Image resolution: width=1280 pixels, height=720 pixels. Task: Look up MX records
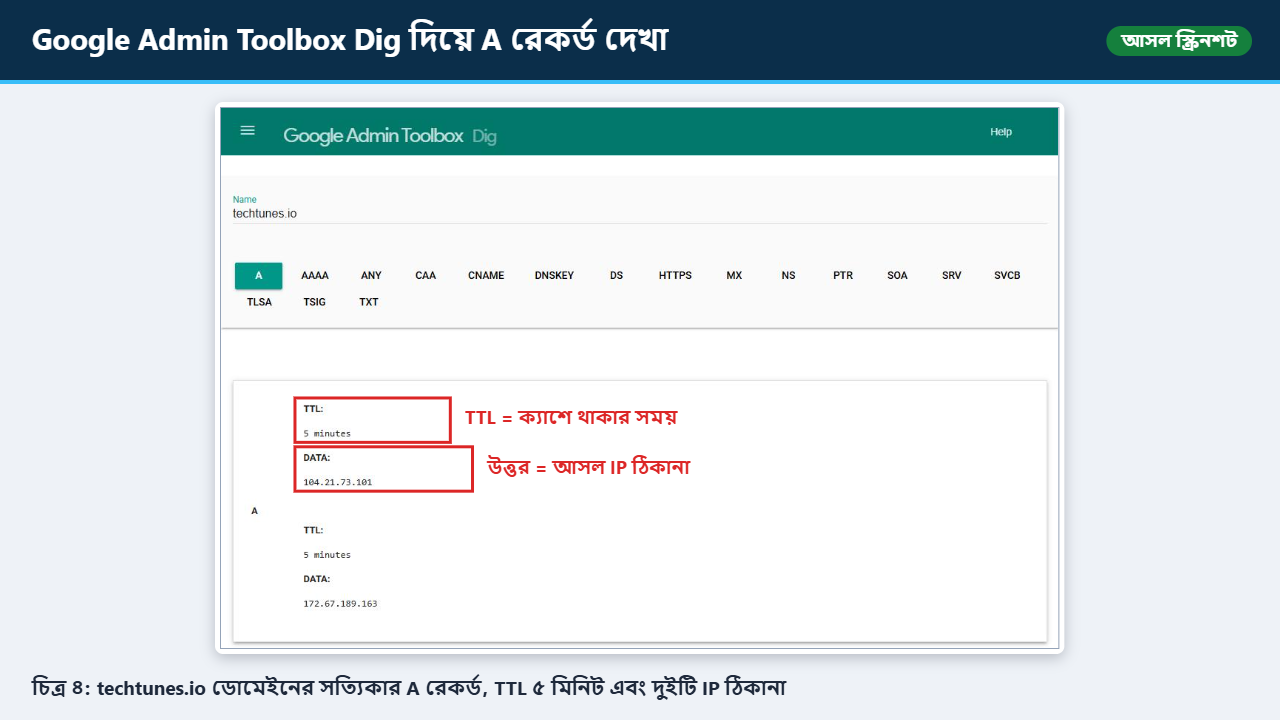(734, 276)
